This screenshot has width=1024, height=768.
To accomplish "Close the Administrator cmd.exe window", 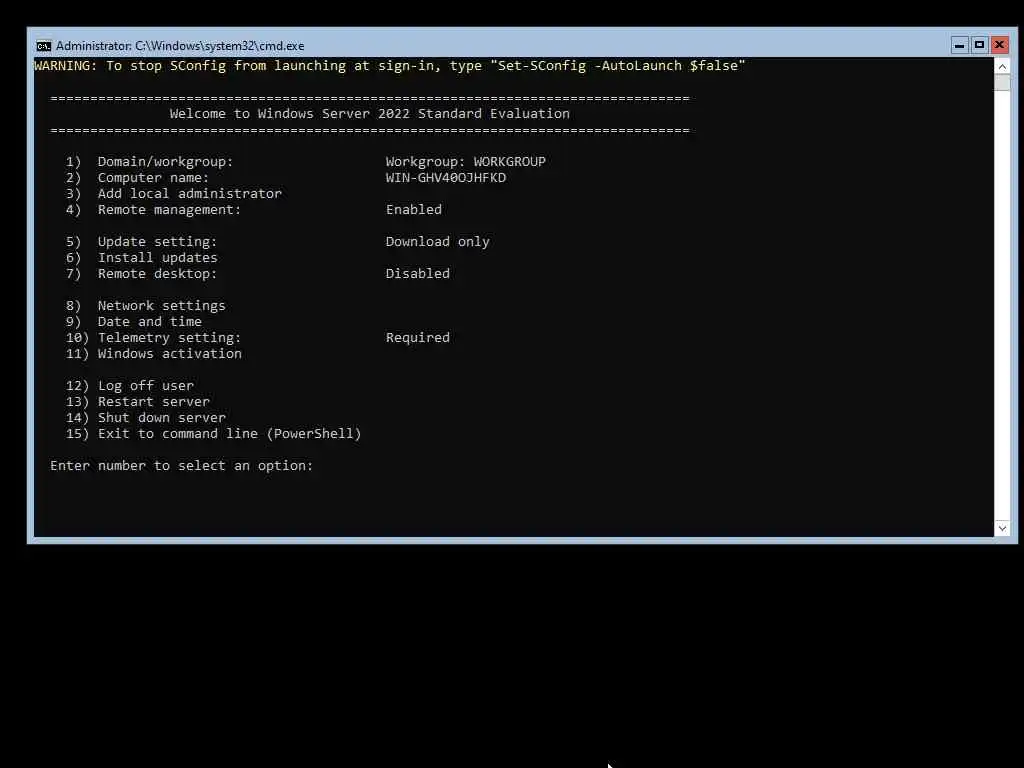I will tap(999, 45).
